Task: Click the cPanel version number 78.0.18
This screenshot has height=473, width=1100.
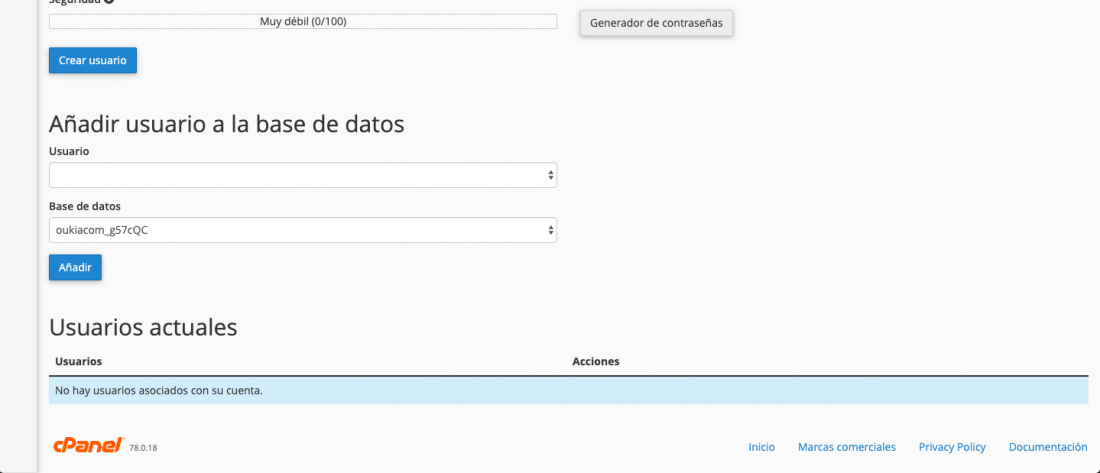Action: (143, 448)
